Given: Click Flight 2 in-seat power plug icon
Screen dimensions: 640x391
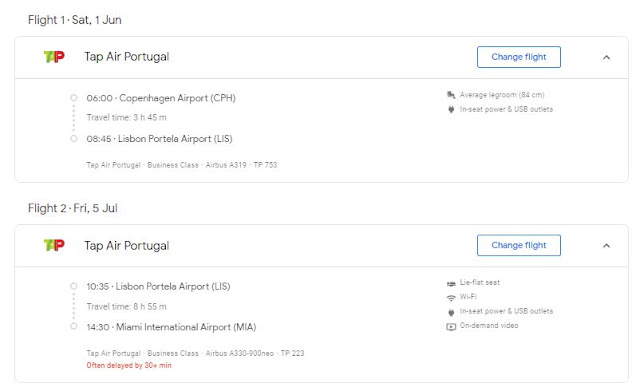Looking at the screenshot, I should click(451, 312).
